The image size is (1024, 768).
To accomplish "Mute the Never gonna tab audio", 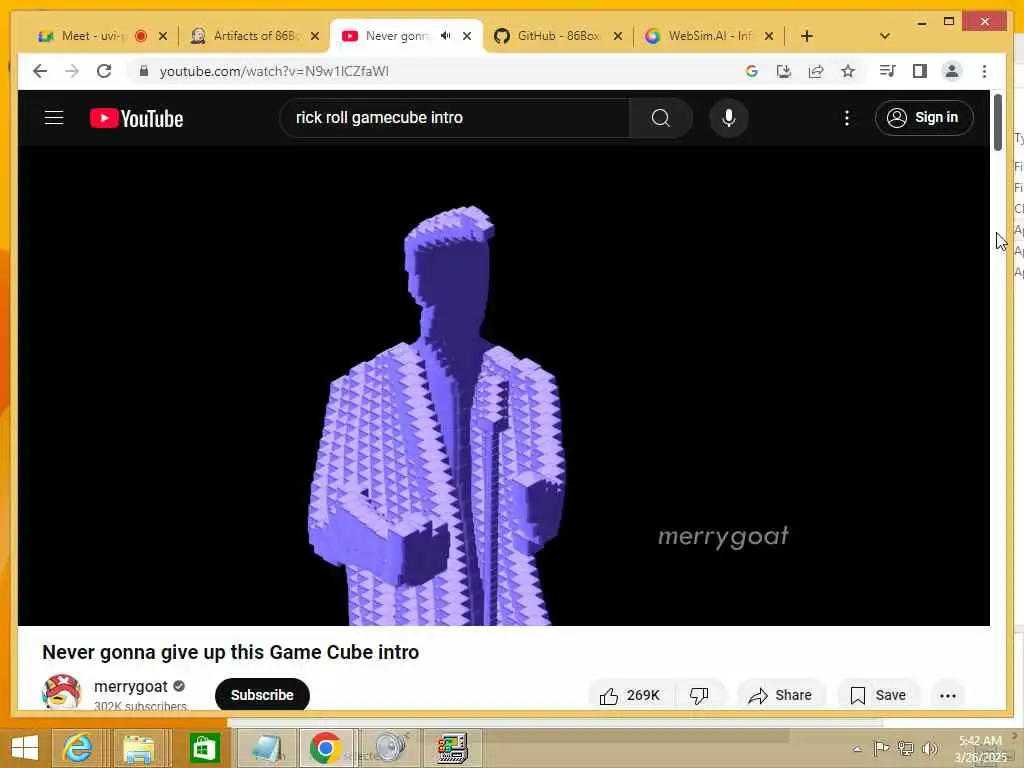I will pyautogui.click(x=445, y=36).
